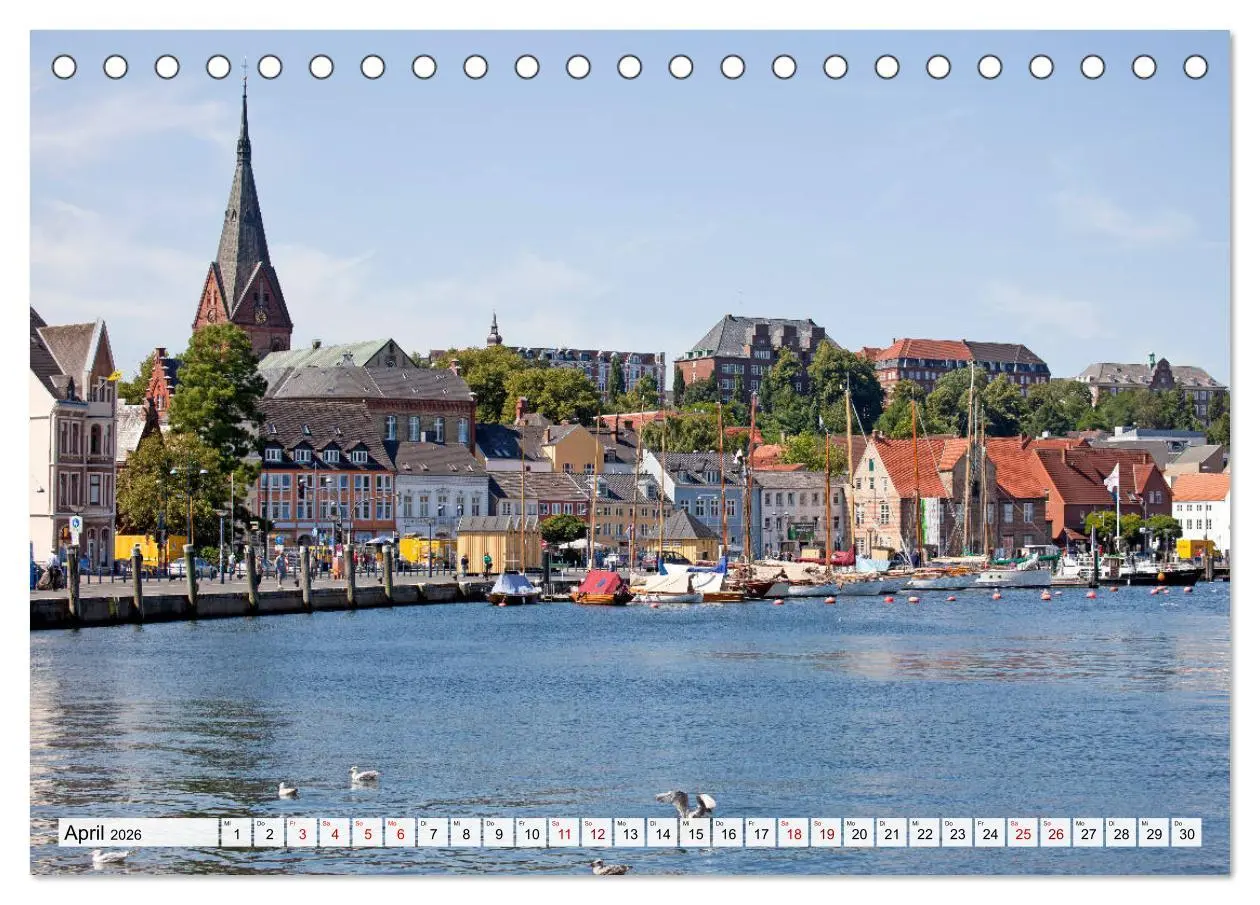Pick the red day 3 cell
This screenshot has width=1260, height=905.
pyautogui.click(x=302, y=833)
